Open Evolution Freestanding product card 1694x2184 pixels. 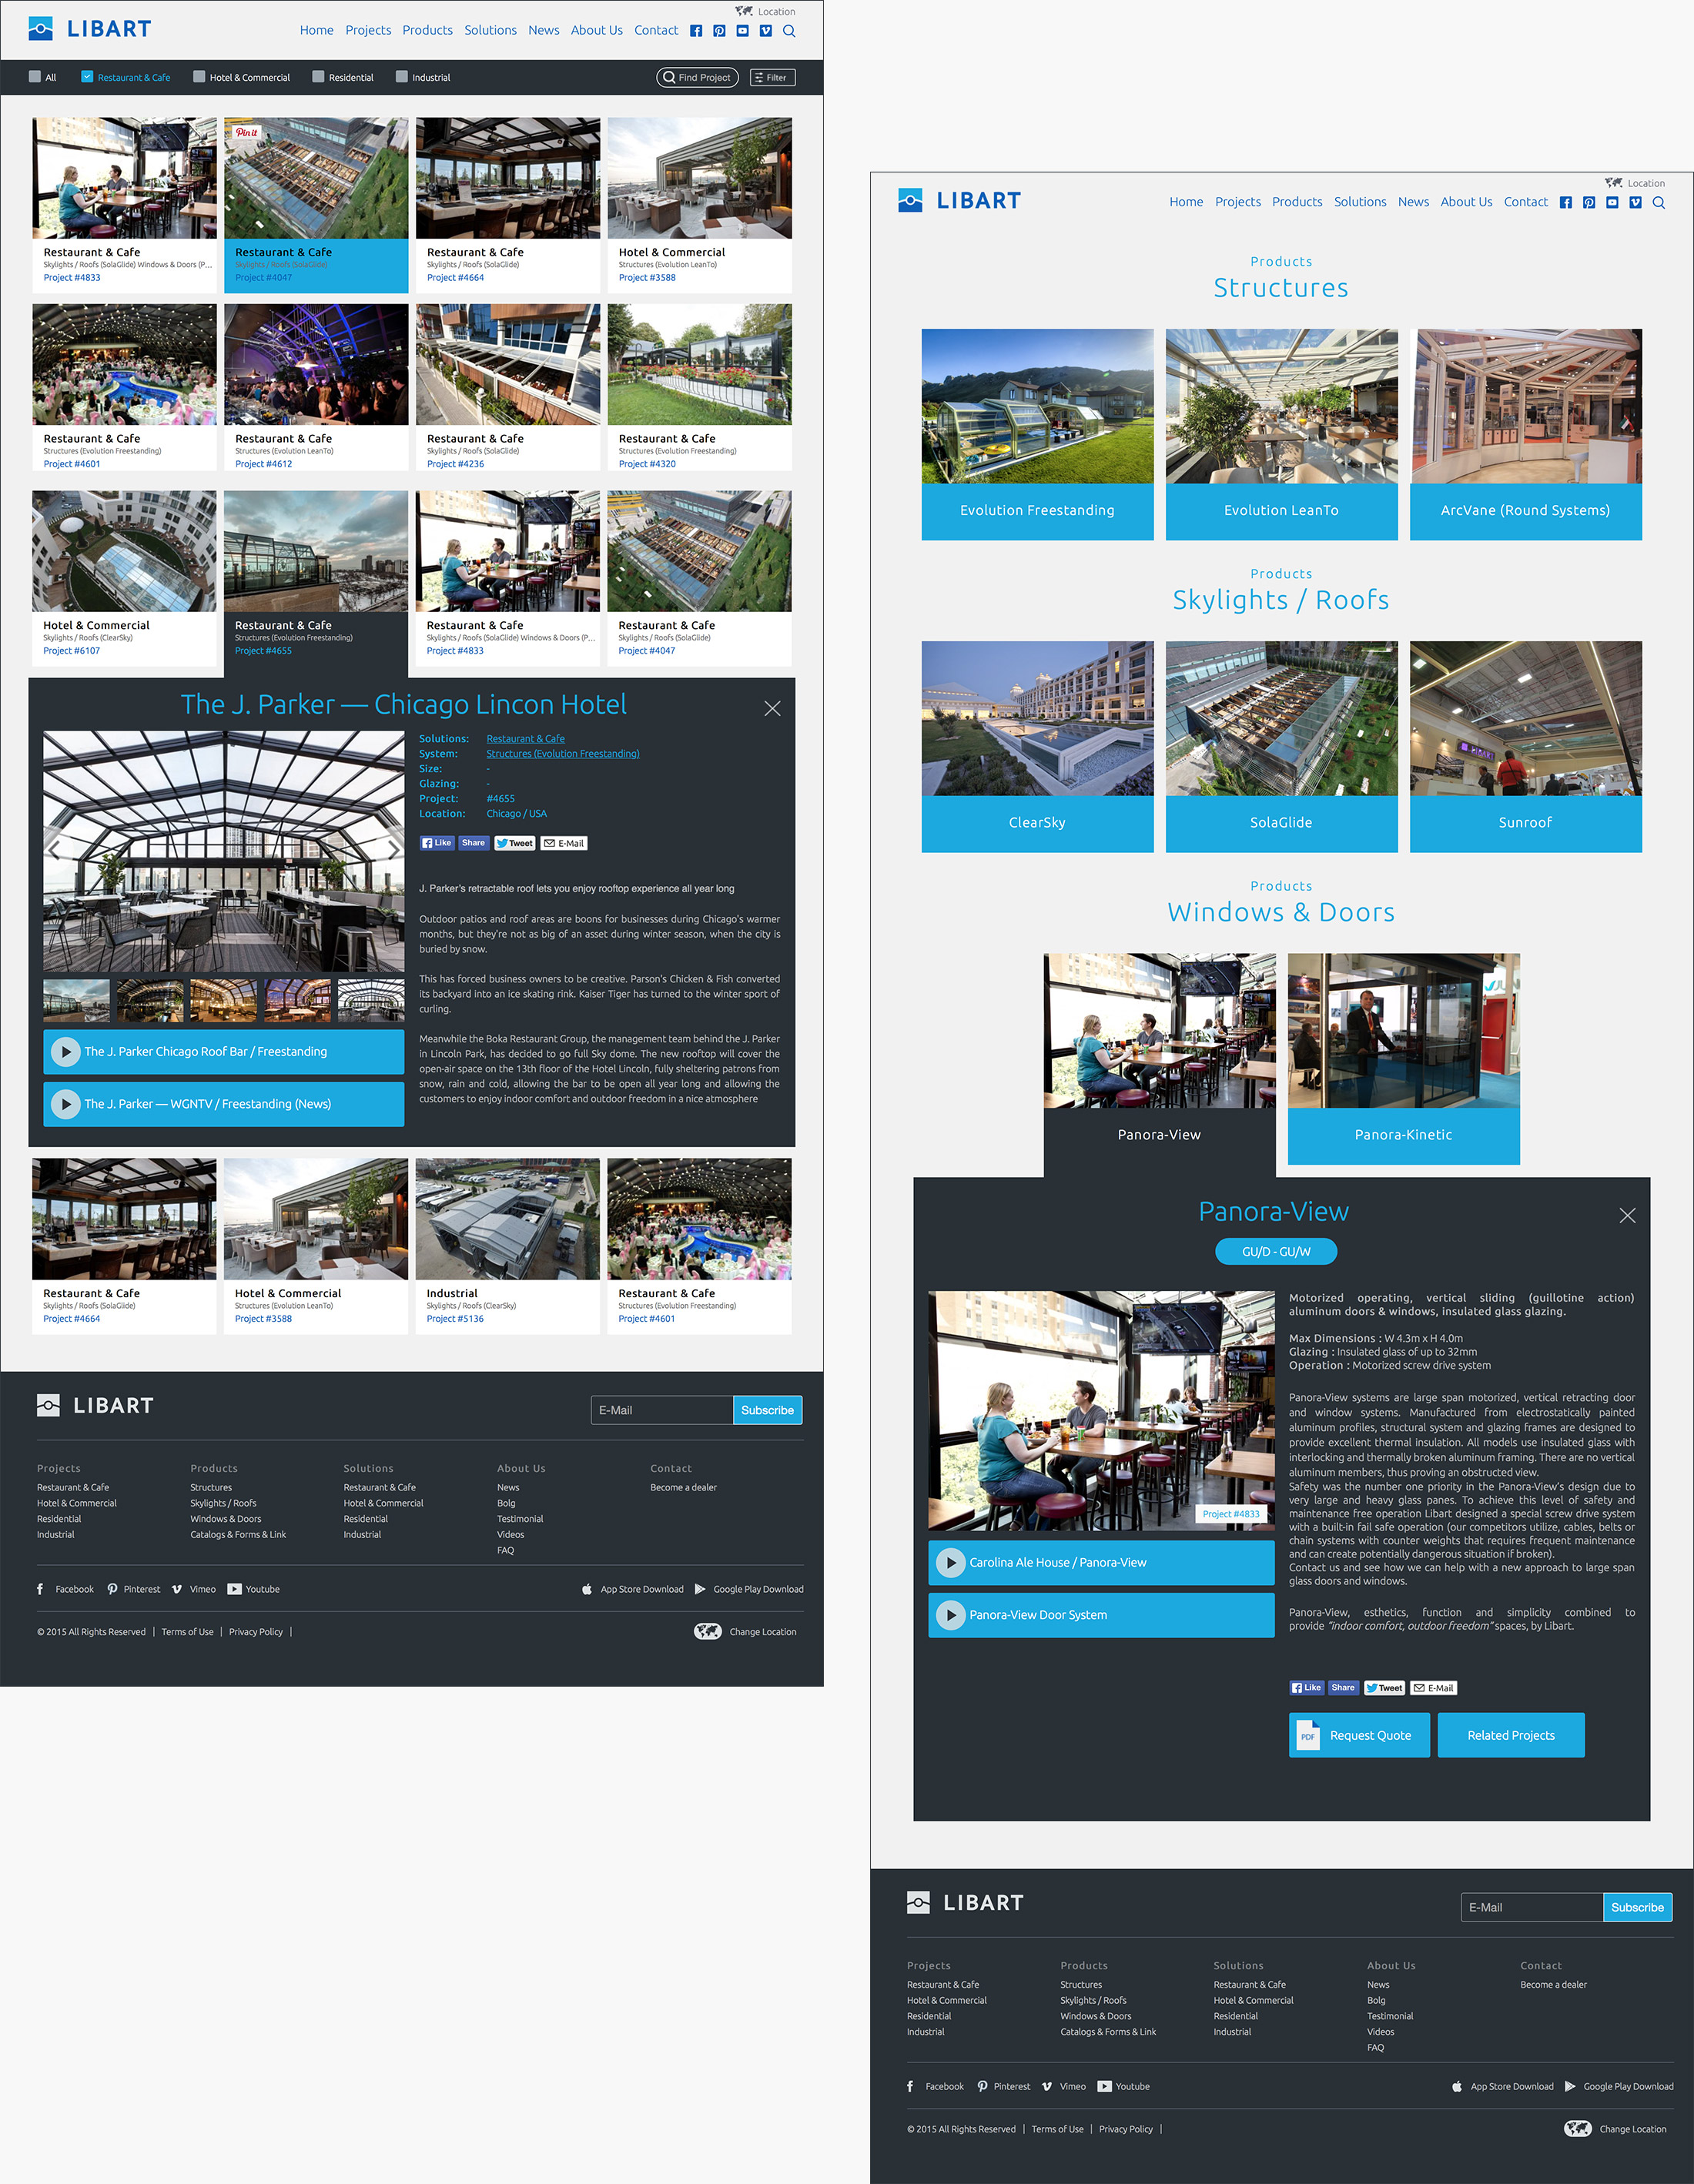click(1037, 434)
